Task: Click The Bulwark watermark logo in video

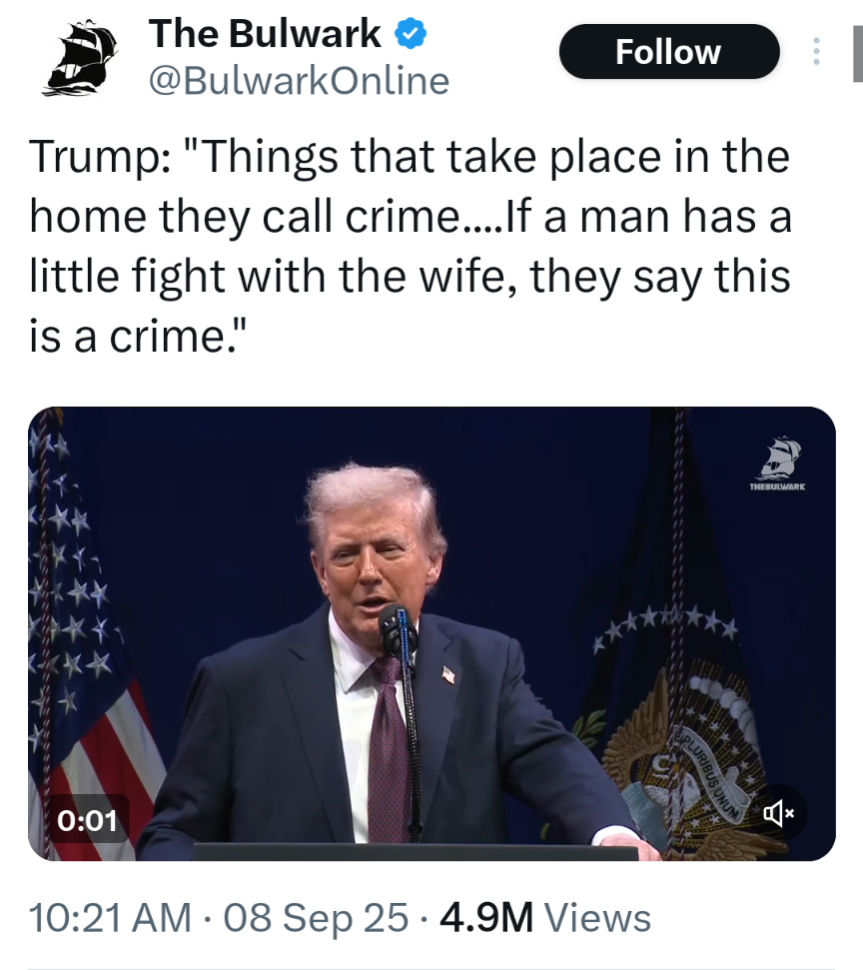Action: point(778,464)
